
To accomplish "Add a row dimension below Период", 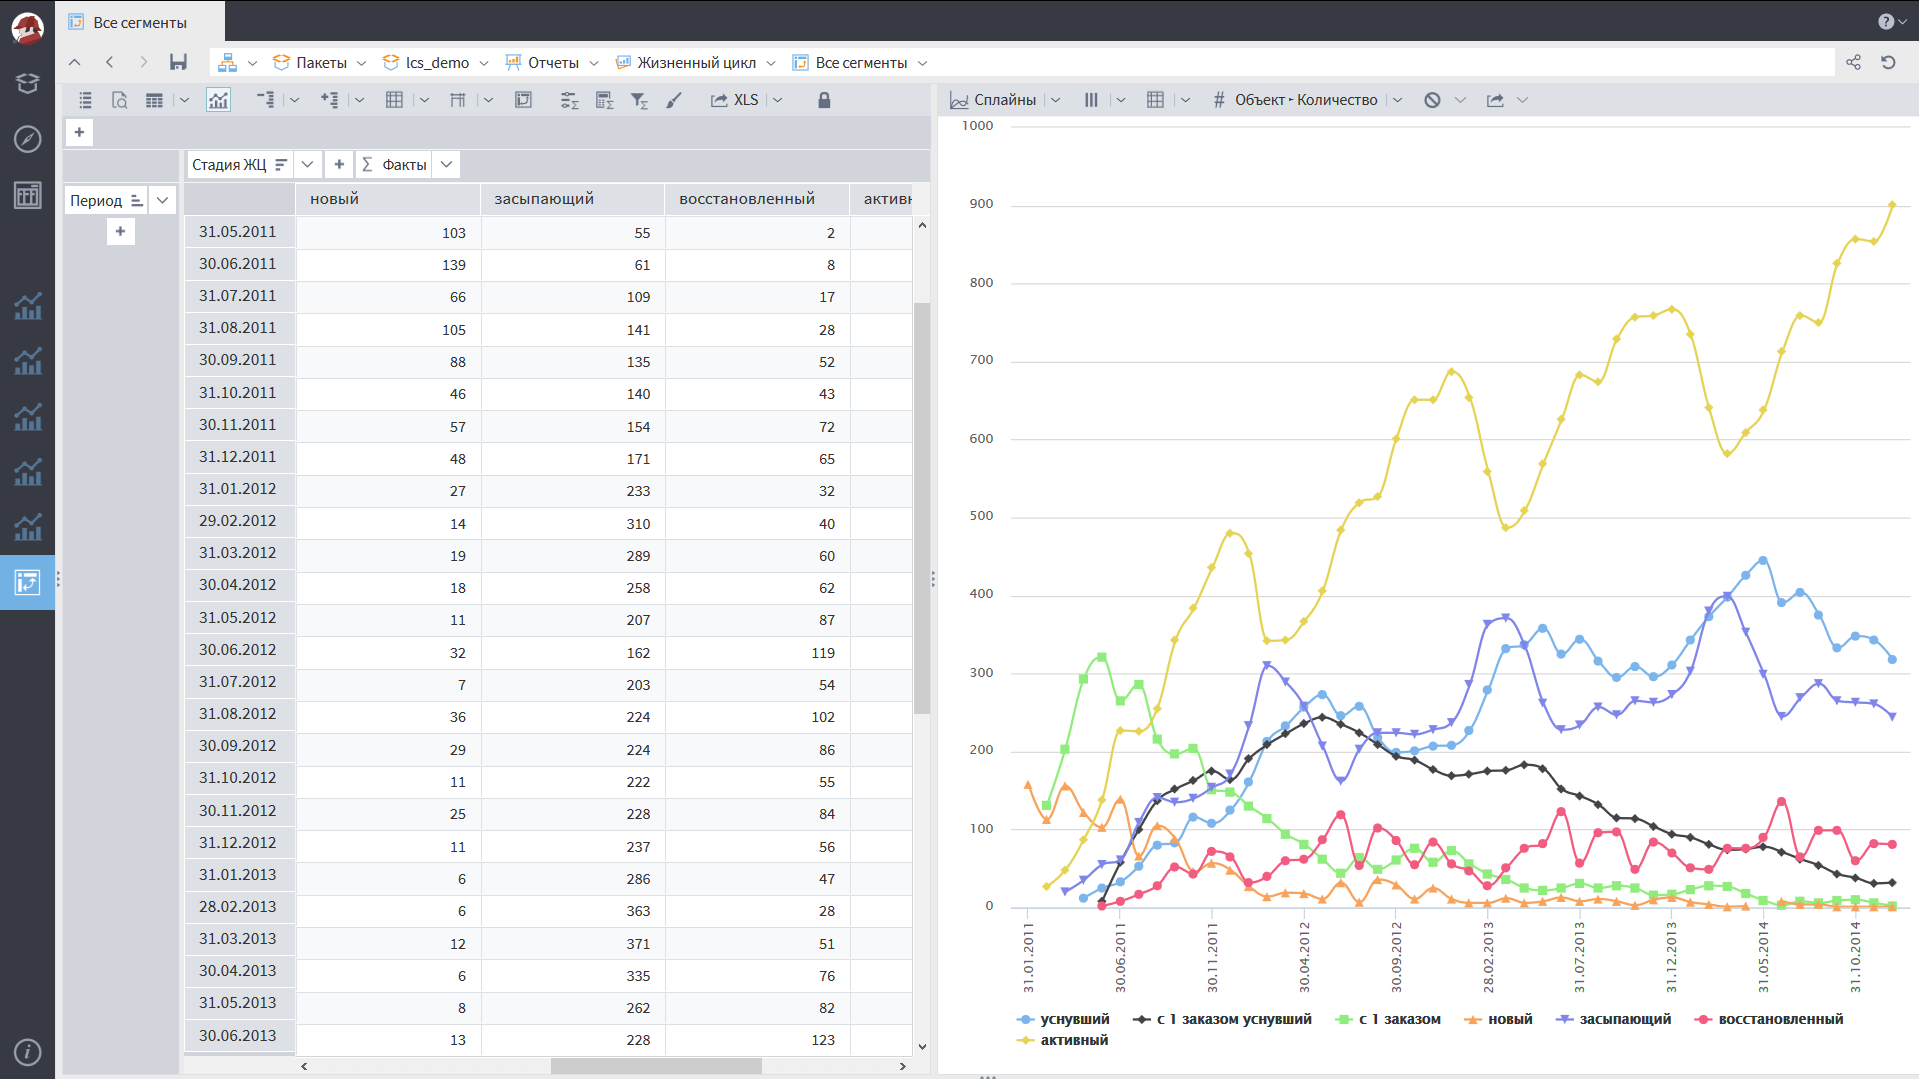I will pyautogui.click(x=120, y=232).
